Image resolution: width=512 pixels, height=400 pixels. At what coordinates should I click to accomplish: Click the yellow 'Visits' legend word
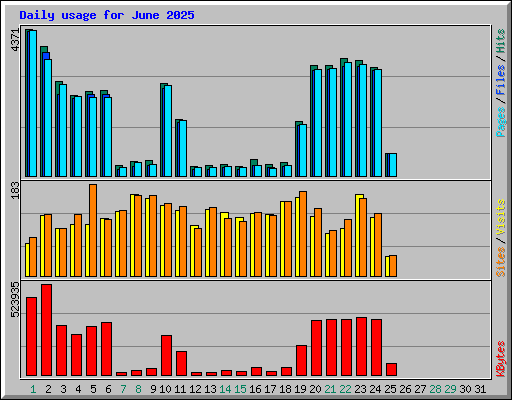[x=500, y=218]
